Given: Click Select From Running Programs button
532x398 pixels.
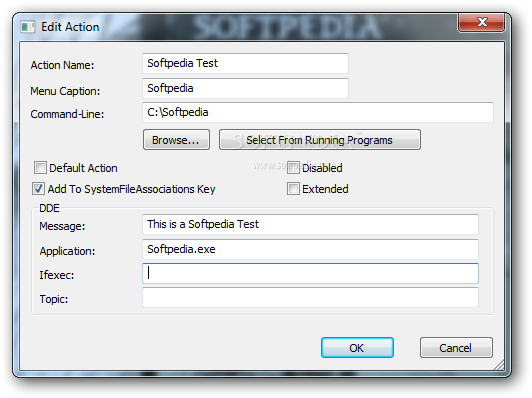Looking at the screenshot, I should coord(320,139).
